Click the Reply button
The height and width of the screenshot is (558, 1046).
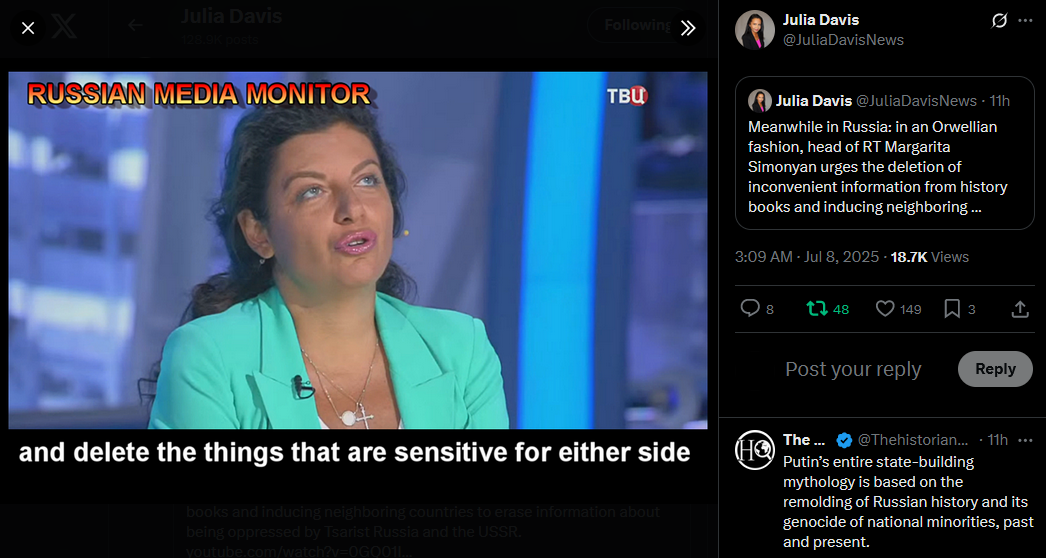point(995,369)
